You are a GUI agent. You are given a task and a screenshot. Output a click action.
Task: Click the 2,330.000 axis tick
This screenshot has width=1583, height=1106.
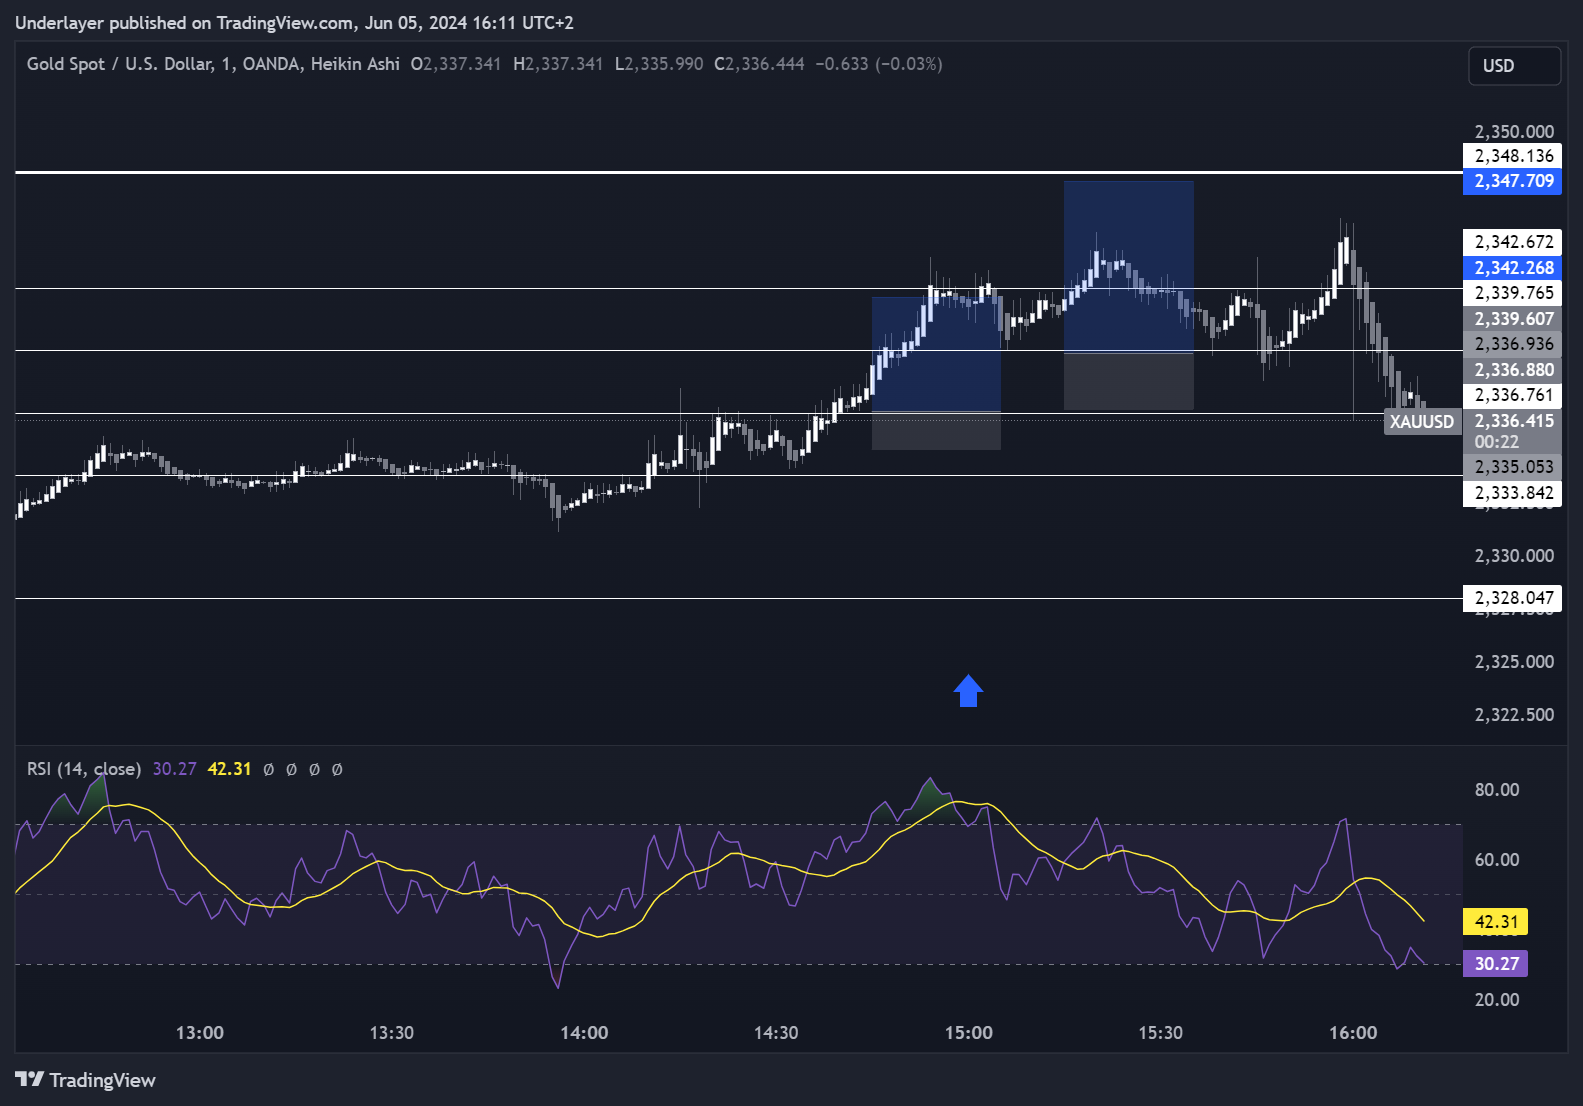click(x=1514, y=556)
